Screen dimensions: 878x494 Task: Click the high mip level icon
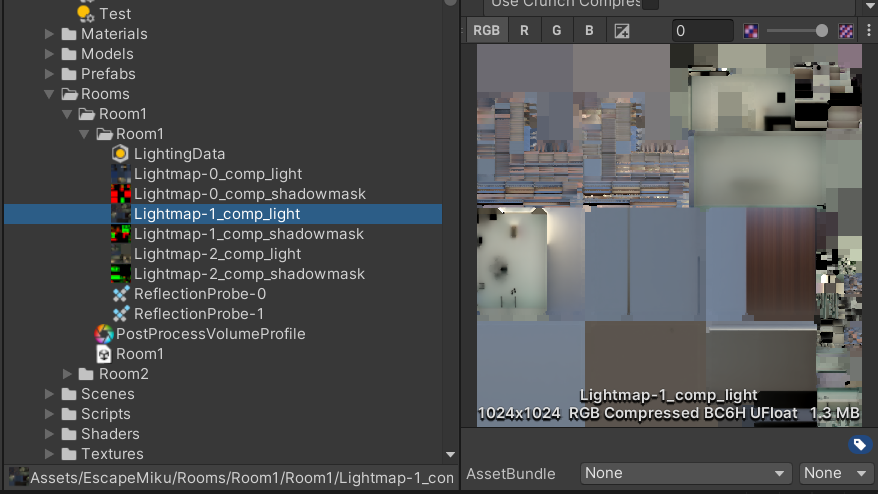pyautogui.click(x=846, y=31)
